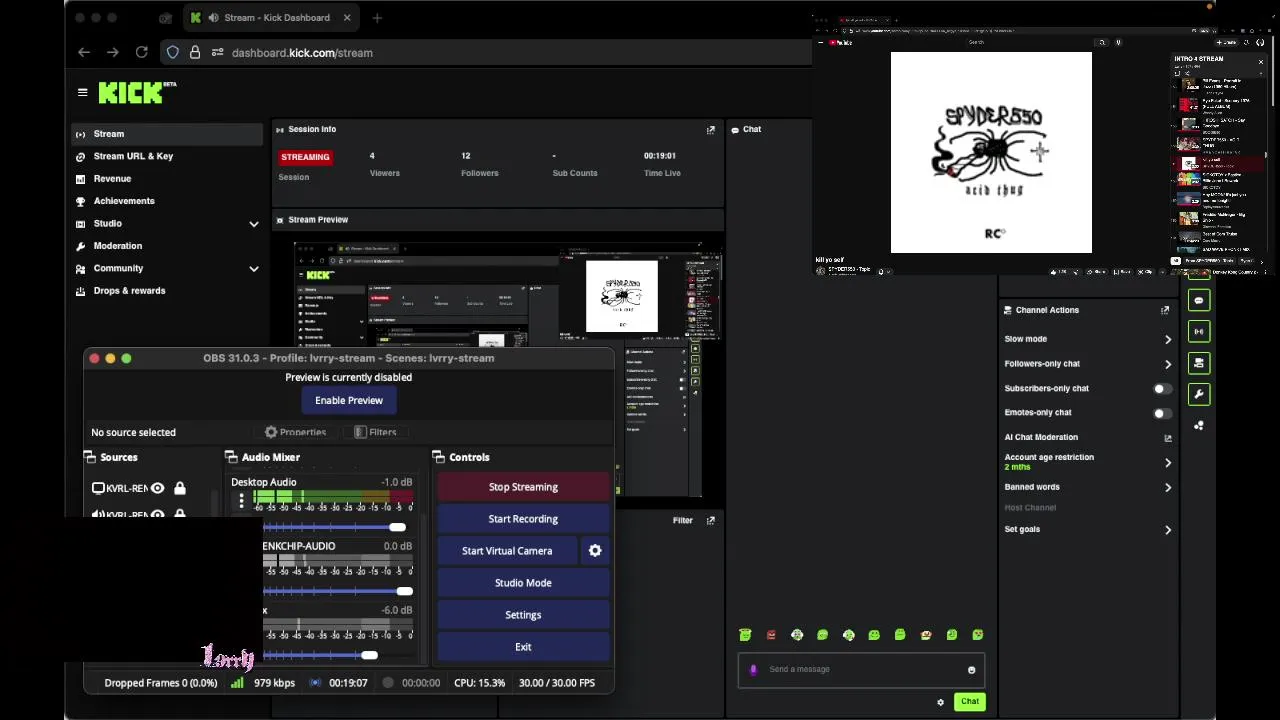
Task: Pop out the Session Info panel
Action: 711,129
